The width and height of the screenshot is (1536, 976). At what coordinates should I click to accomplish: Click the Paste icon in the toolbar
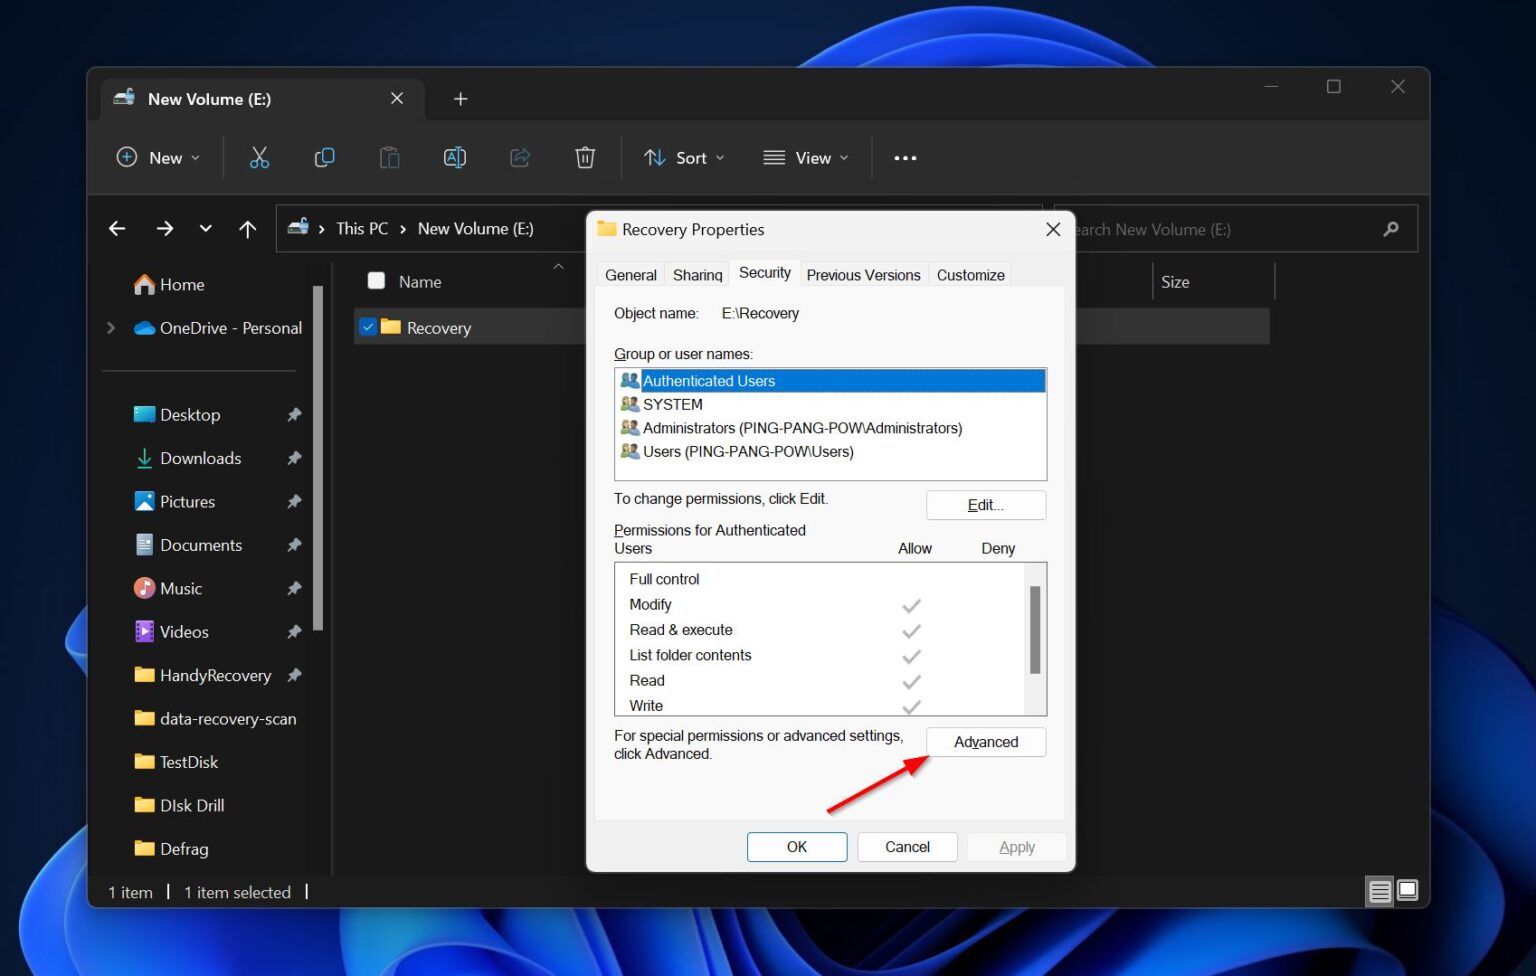point(389,157)
